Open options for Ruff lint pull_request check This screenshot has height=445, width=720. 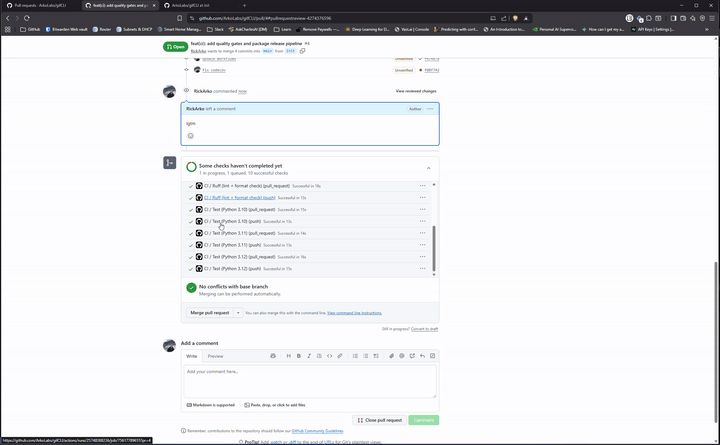click(x=422, y=186)
